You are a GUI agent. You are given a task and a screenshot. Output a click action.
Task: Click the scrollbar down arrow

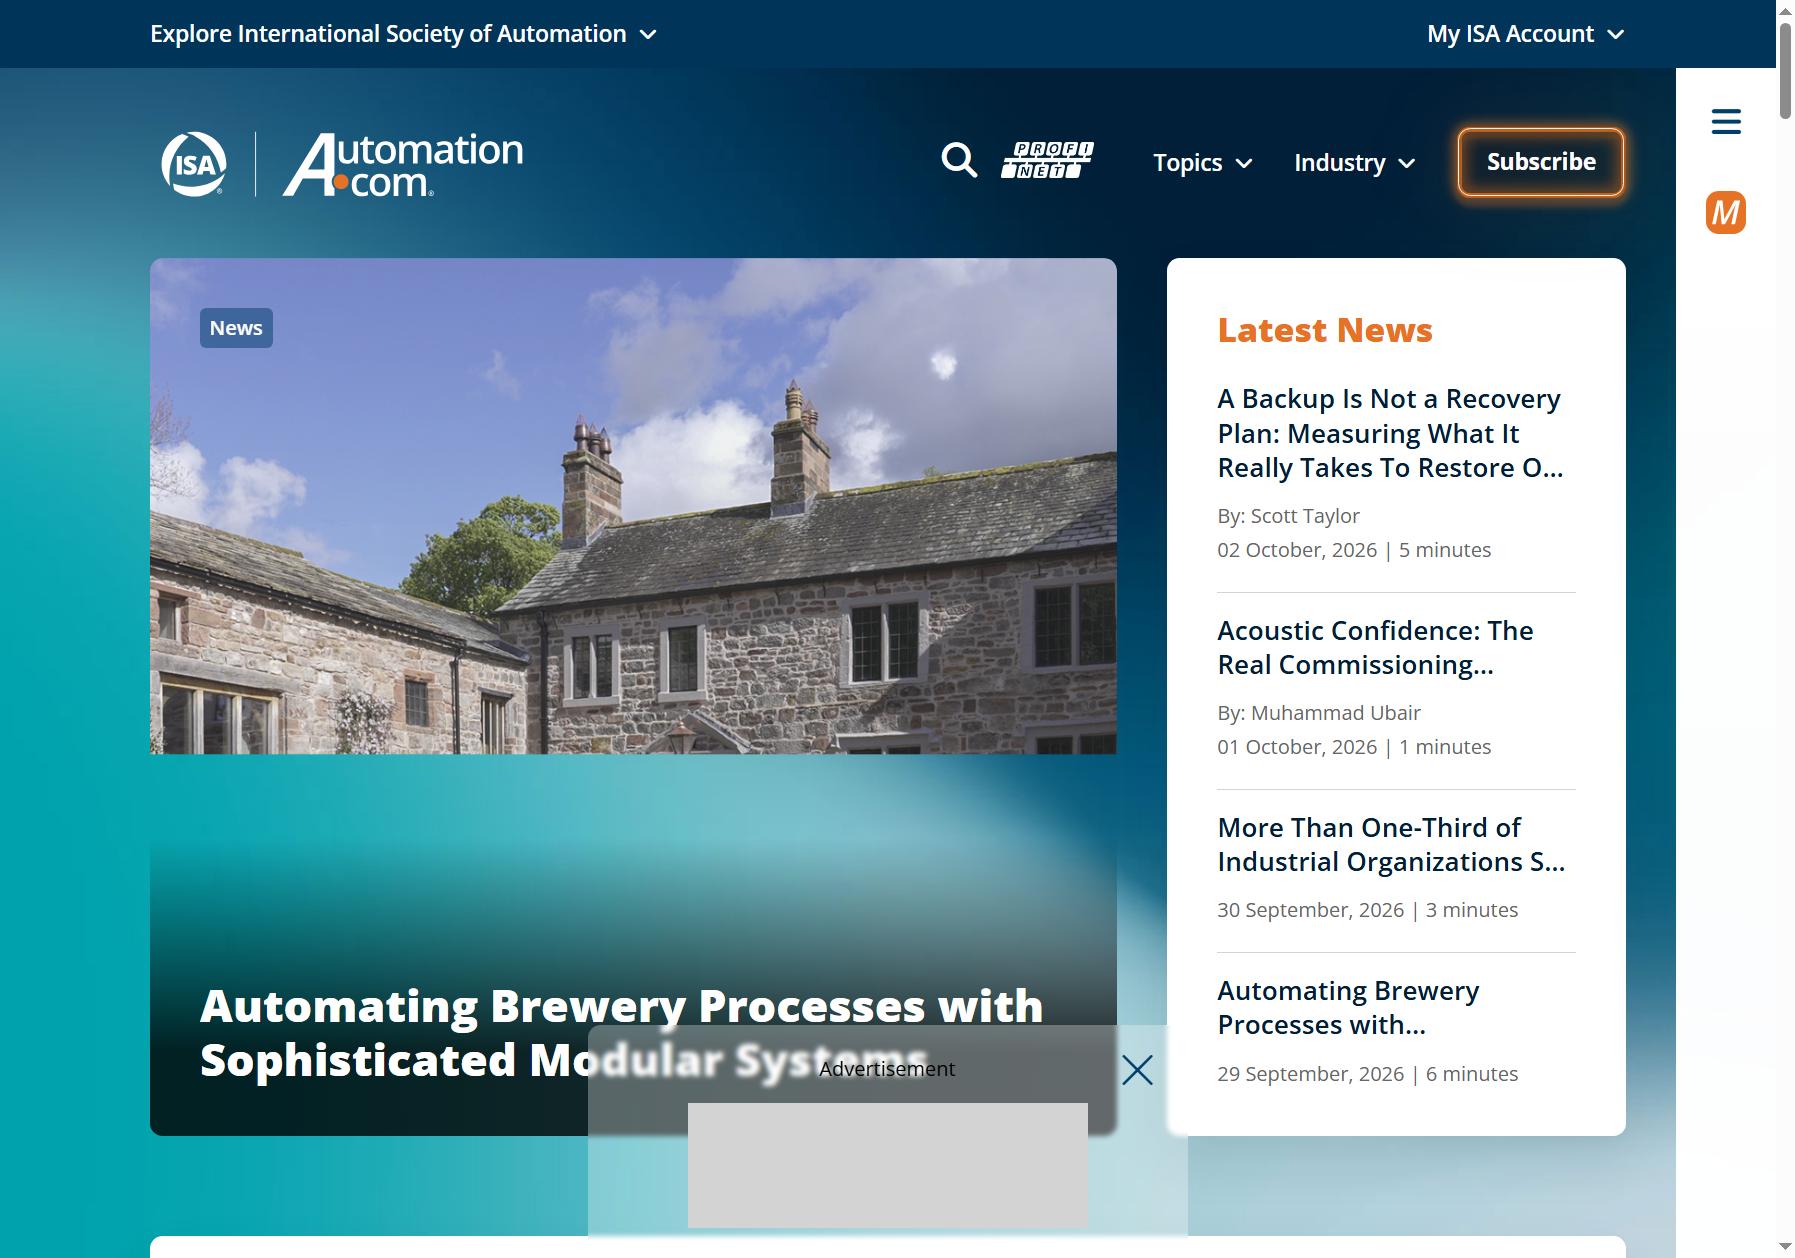point(1785,1247)
